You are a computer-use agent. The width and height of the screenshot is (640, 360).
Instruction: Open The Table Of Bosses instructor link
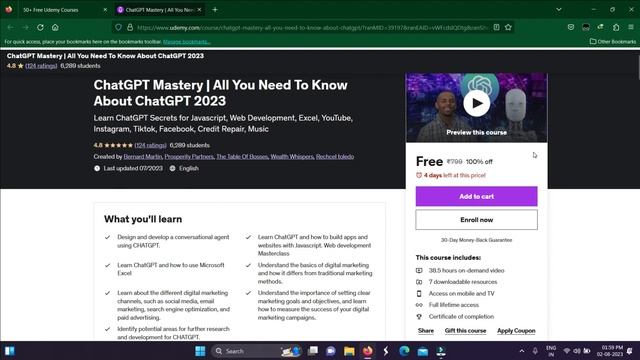pos(242,157)
